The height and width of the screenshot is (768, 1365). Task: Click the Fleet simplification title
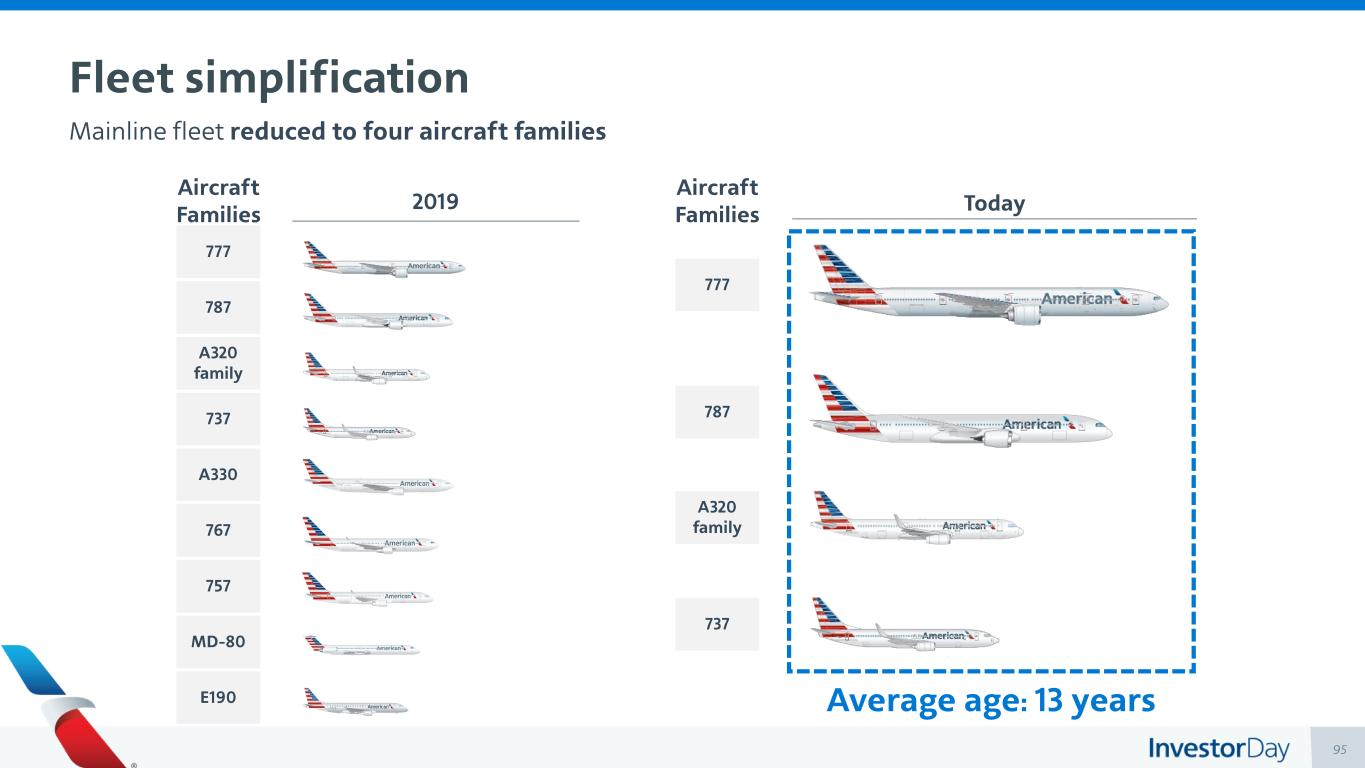pyautogui.click(x=269, y=78)
